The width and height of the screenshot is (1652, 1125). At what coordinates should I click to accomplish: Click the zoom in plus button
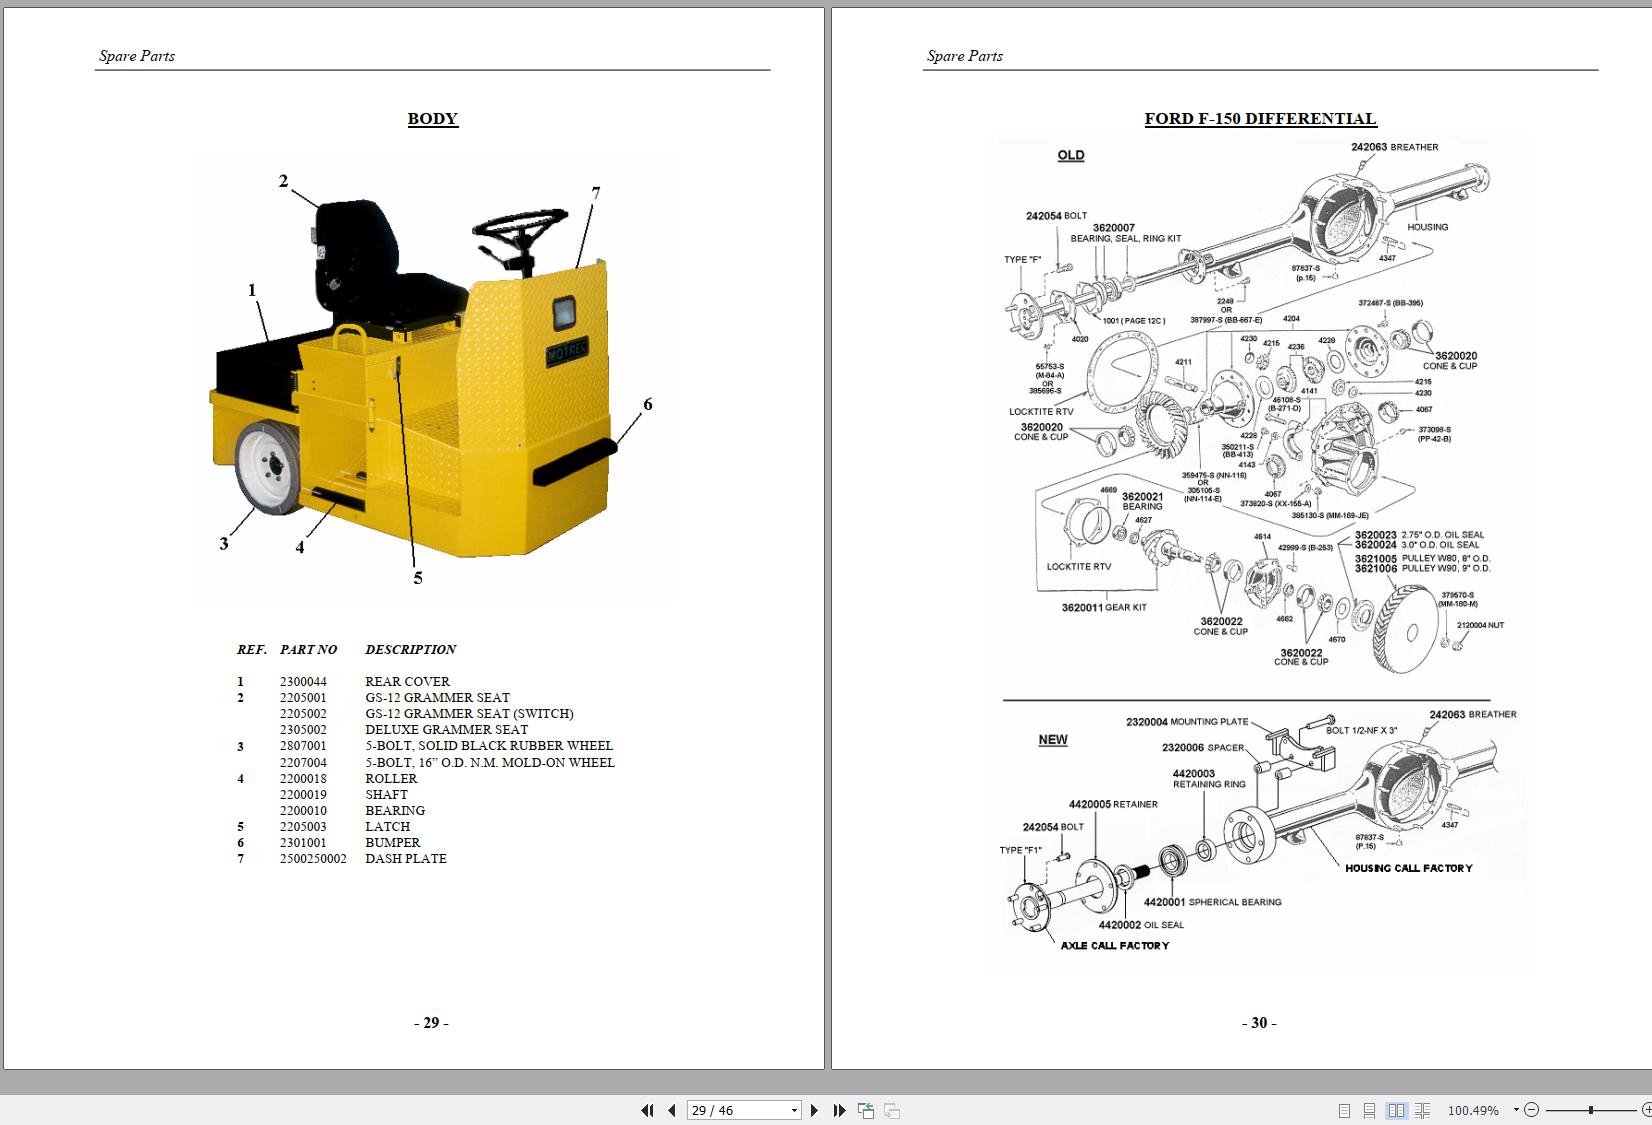pyautogui.click(x=1646, y=1110)
